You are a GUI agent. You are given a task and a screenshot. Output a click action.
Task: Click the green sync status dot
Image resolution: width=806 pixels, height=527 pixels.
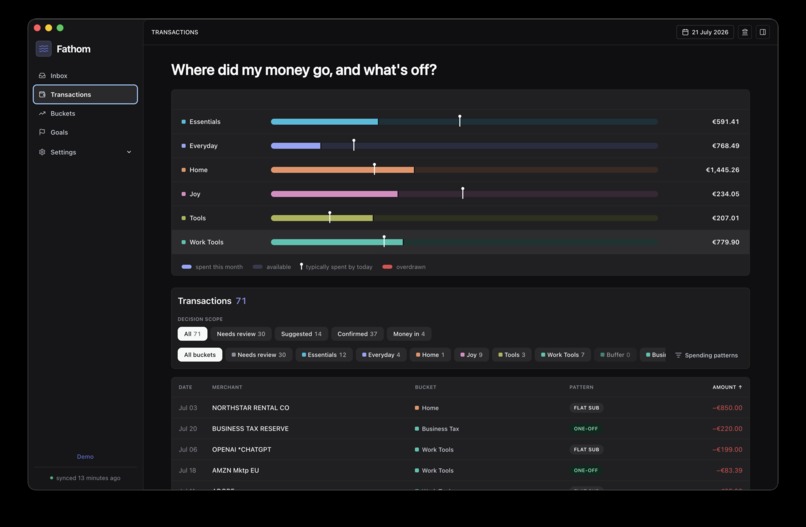pyautogui.click(x=51, y=478)
